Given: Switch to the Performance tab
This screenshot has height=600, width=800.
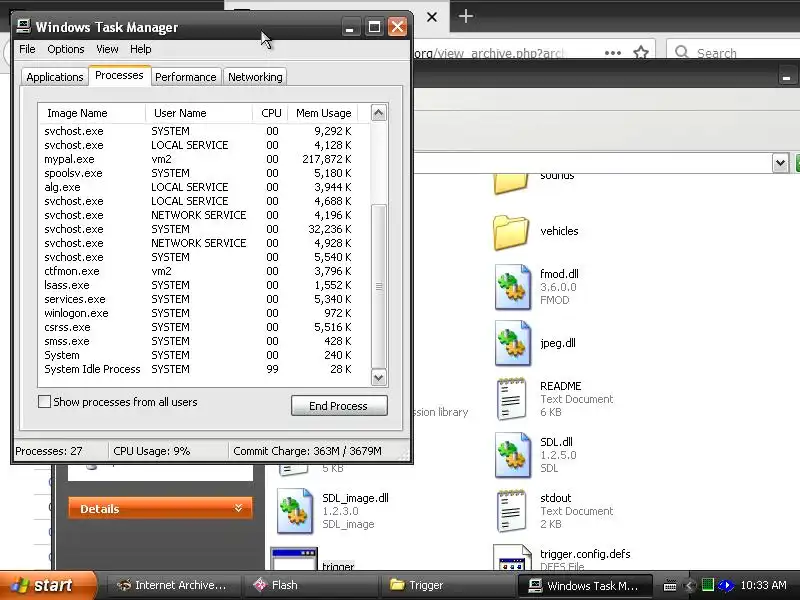Looking at the screenshot, I should 186,77.
